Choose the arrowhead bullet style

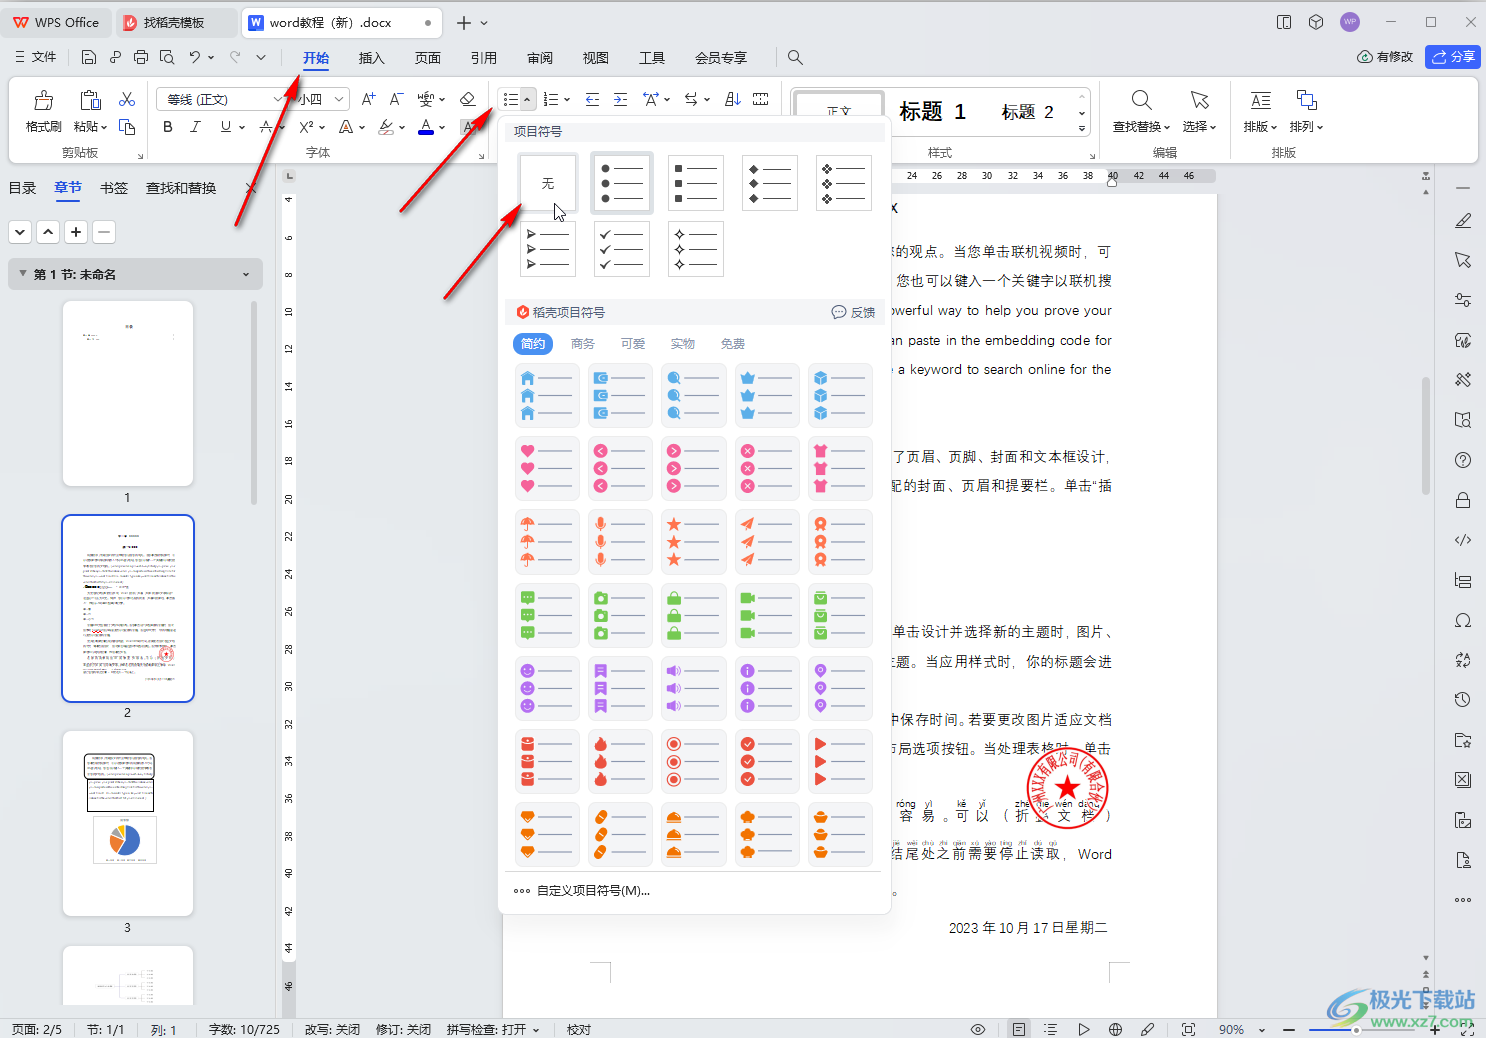point(548,249)
